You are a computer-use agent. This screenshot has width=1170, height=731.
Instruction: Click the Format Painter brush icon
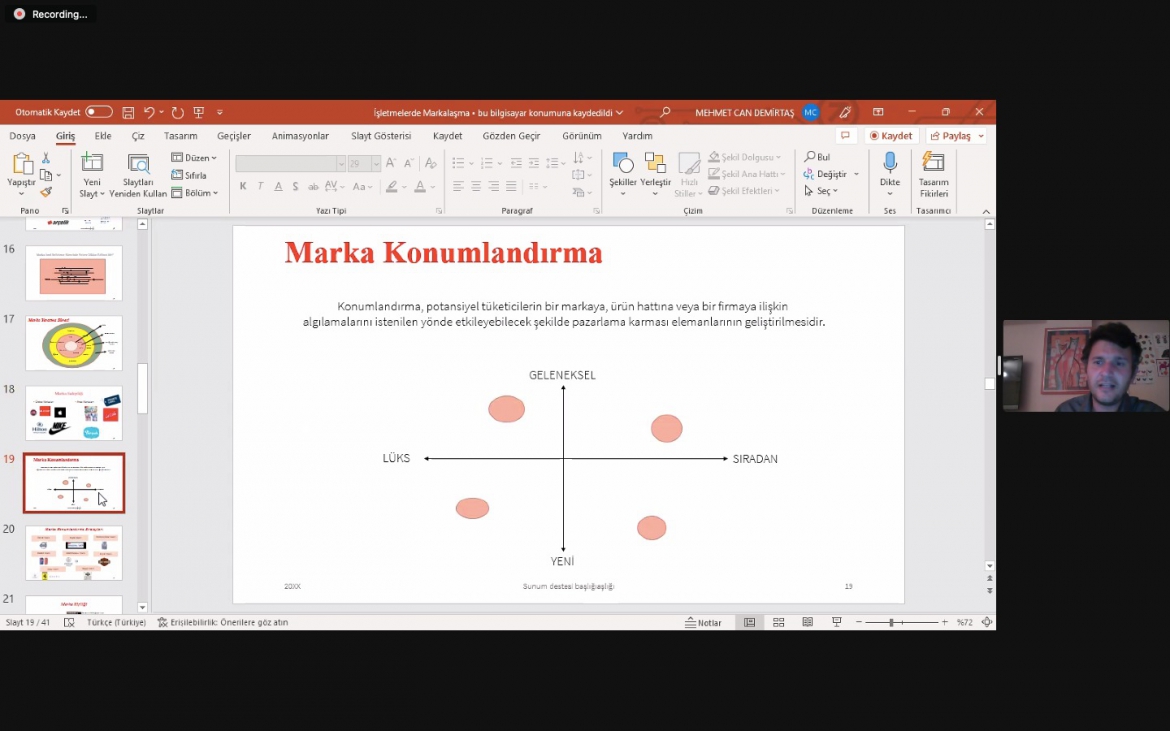click(x=46, y=192)
